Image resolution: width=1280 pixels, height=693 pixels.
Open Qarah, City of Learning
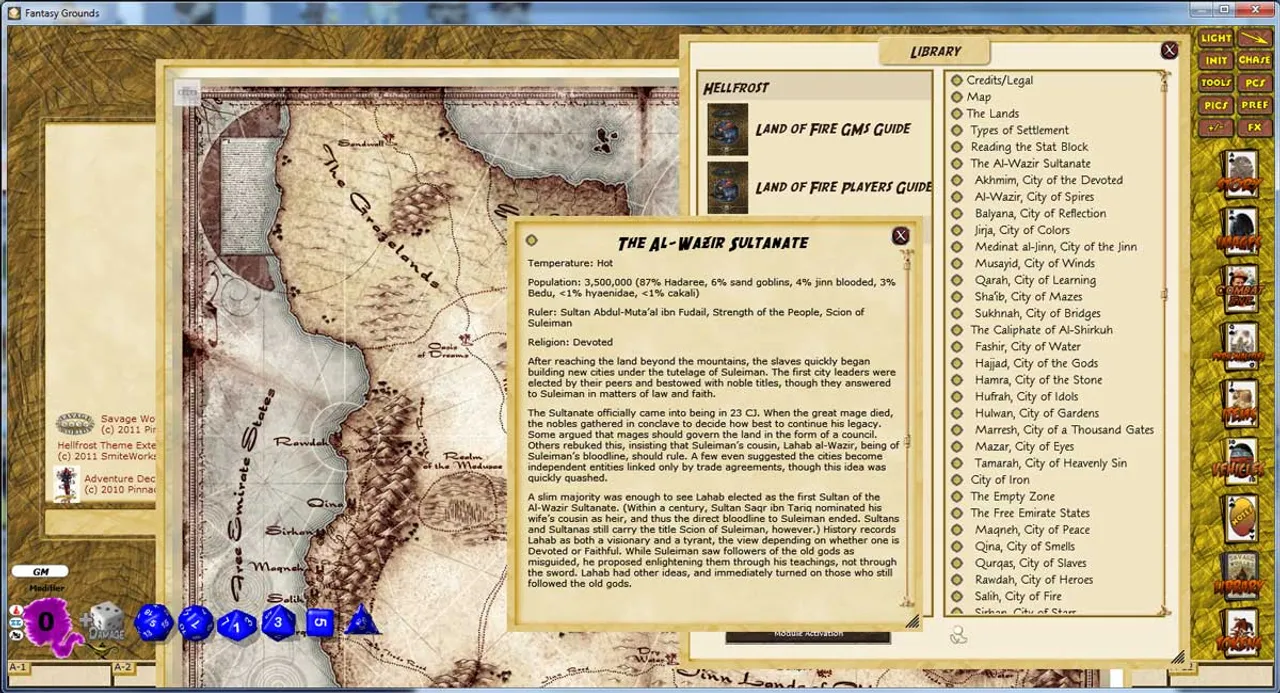tap(1035, 280)
